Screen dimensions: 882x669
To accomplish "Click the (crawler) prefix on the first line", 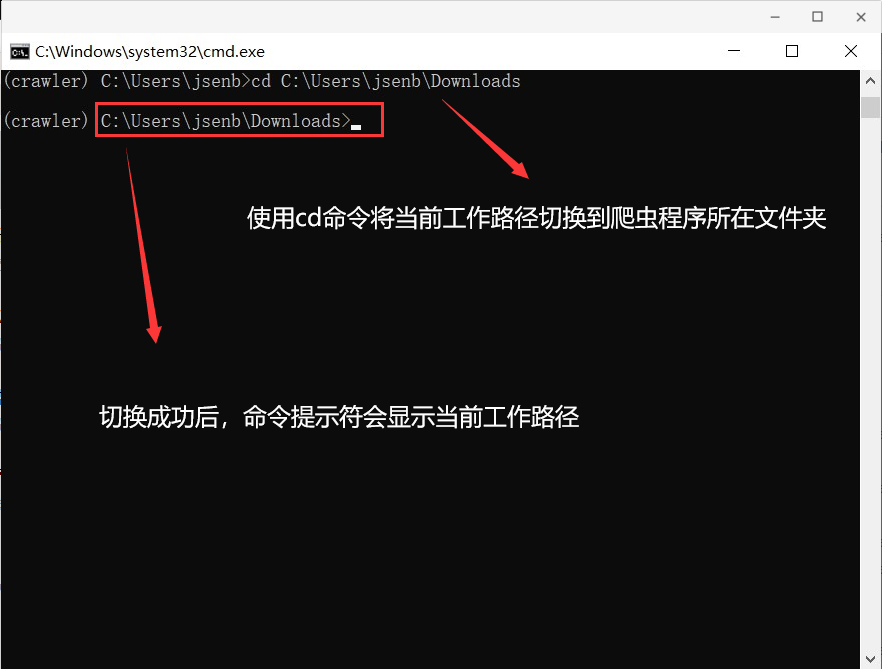I will [x=46, y=81].
